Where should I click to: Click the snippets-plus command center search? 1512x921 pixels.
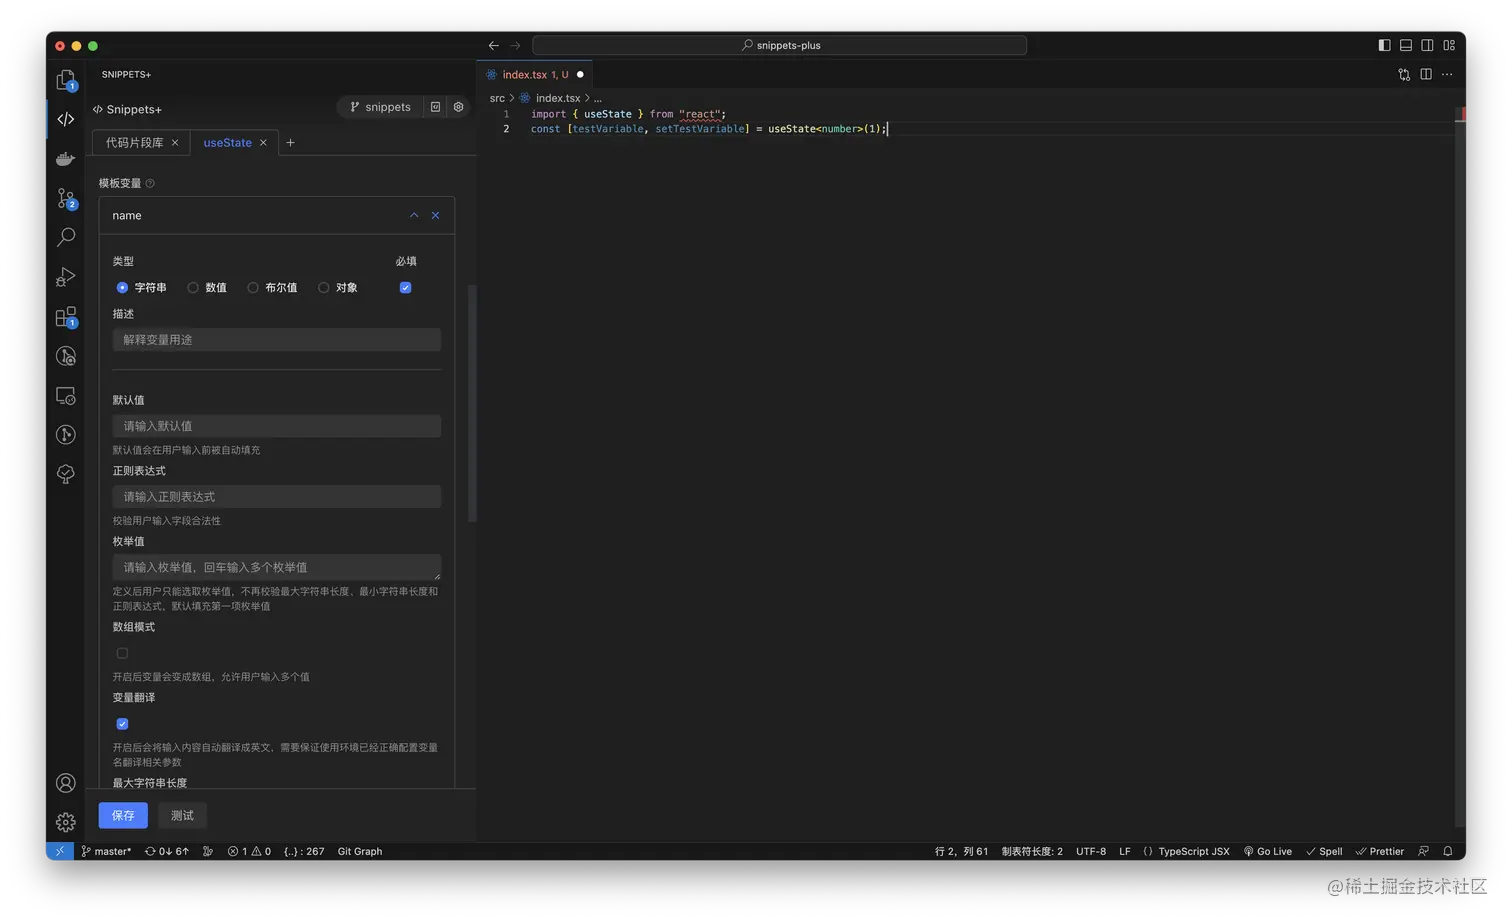click(x=780, y=45)
